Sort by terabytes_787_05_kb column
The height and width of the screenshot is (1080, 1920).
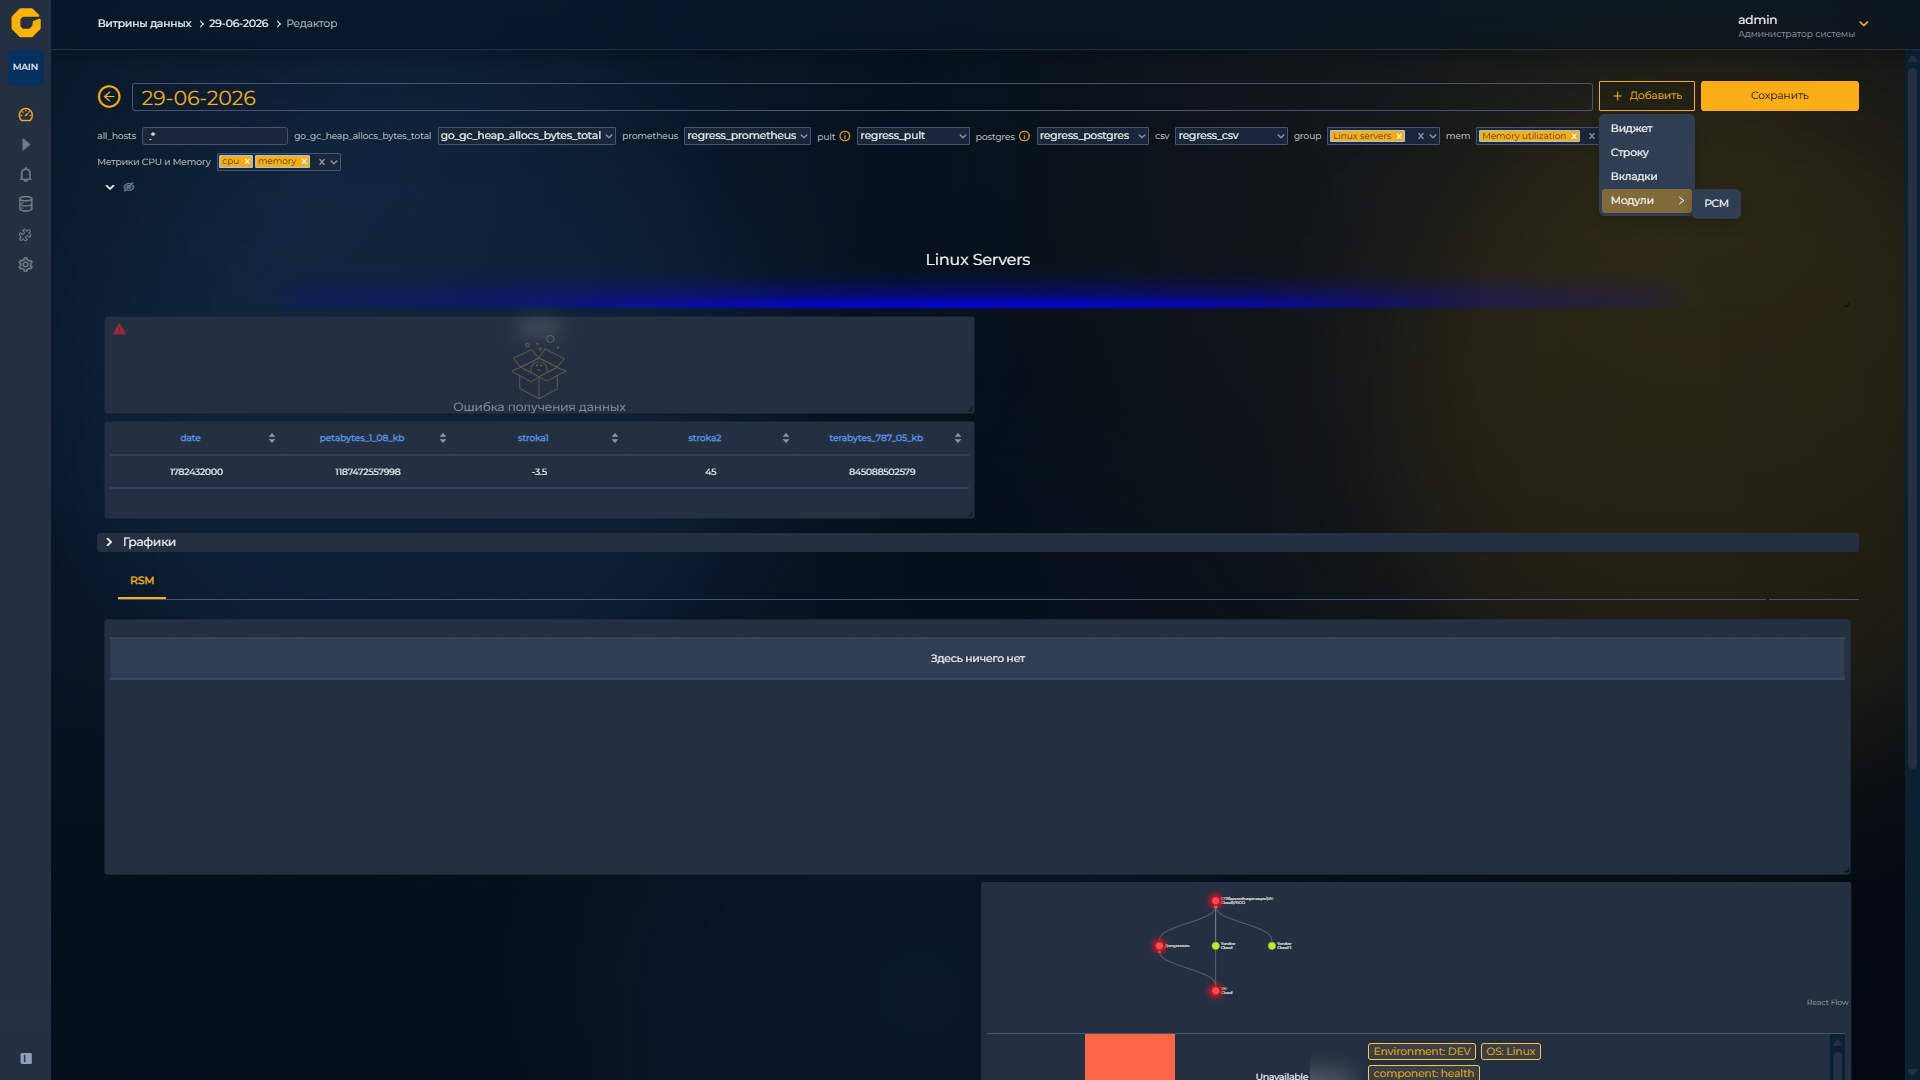pos(958,438)
